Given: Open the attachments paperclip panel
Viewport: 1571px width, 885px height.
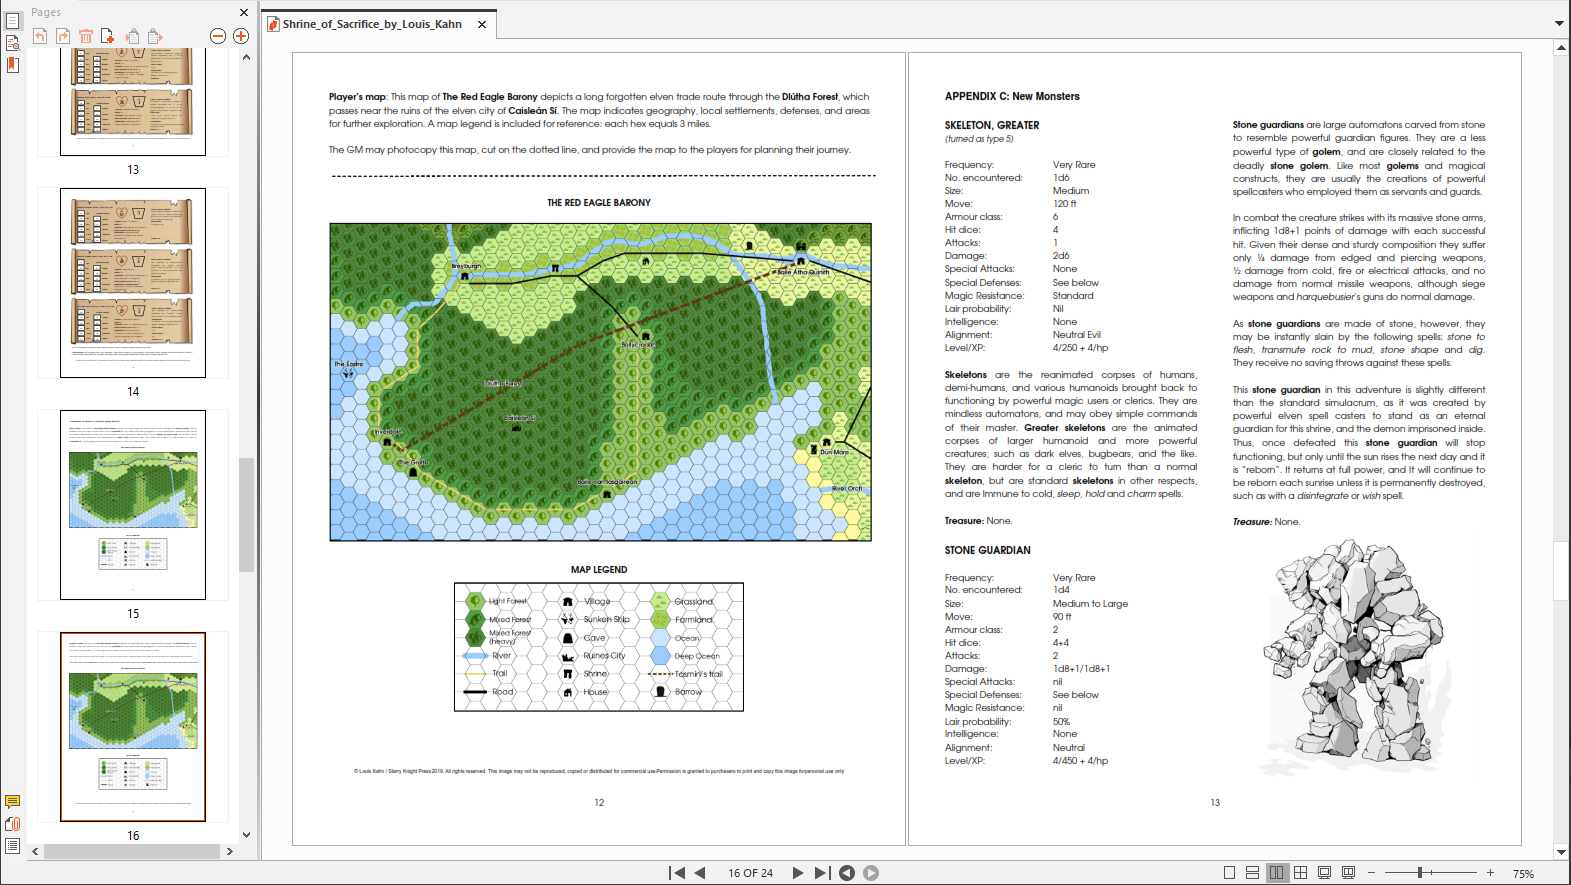Looking at the screenshot, I should tap(13, 824).
